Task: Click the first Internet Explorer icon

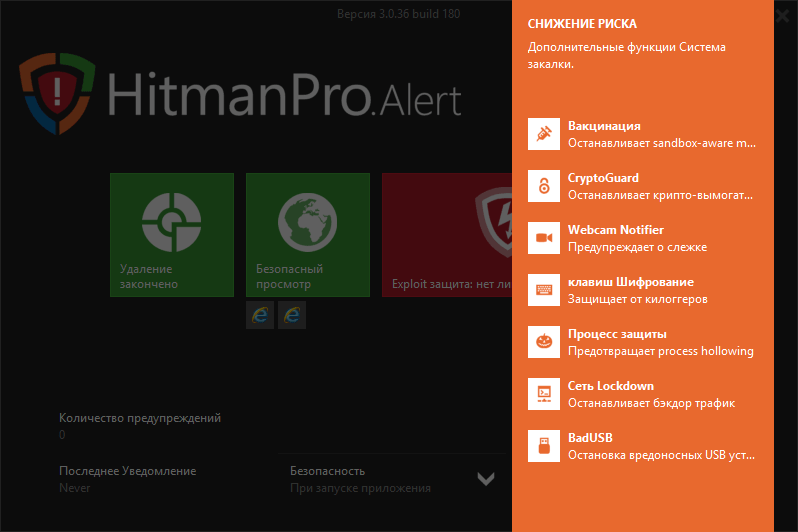Action: point(260,315)
